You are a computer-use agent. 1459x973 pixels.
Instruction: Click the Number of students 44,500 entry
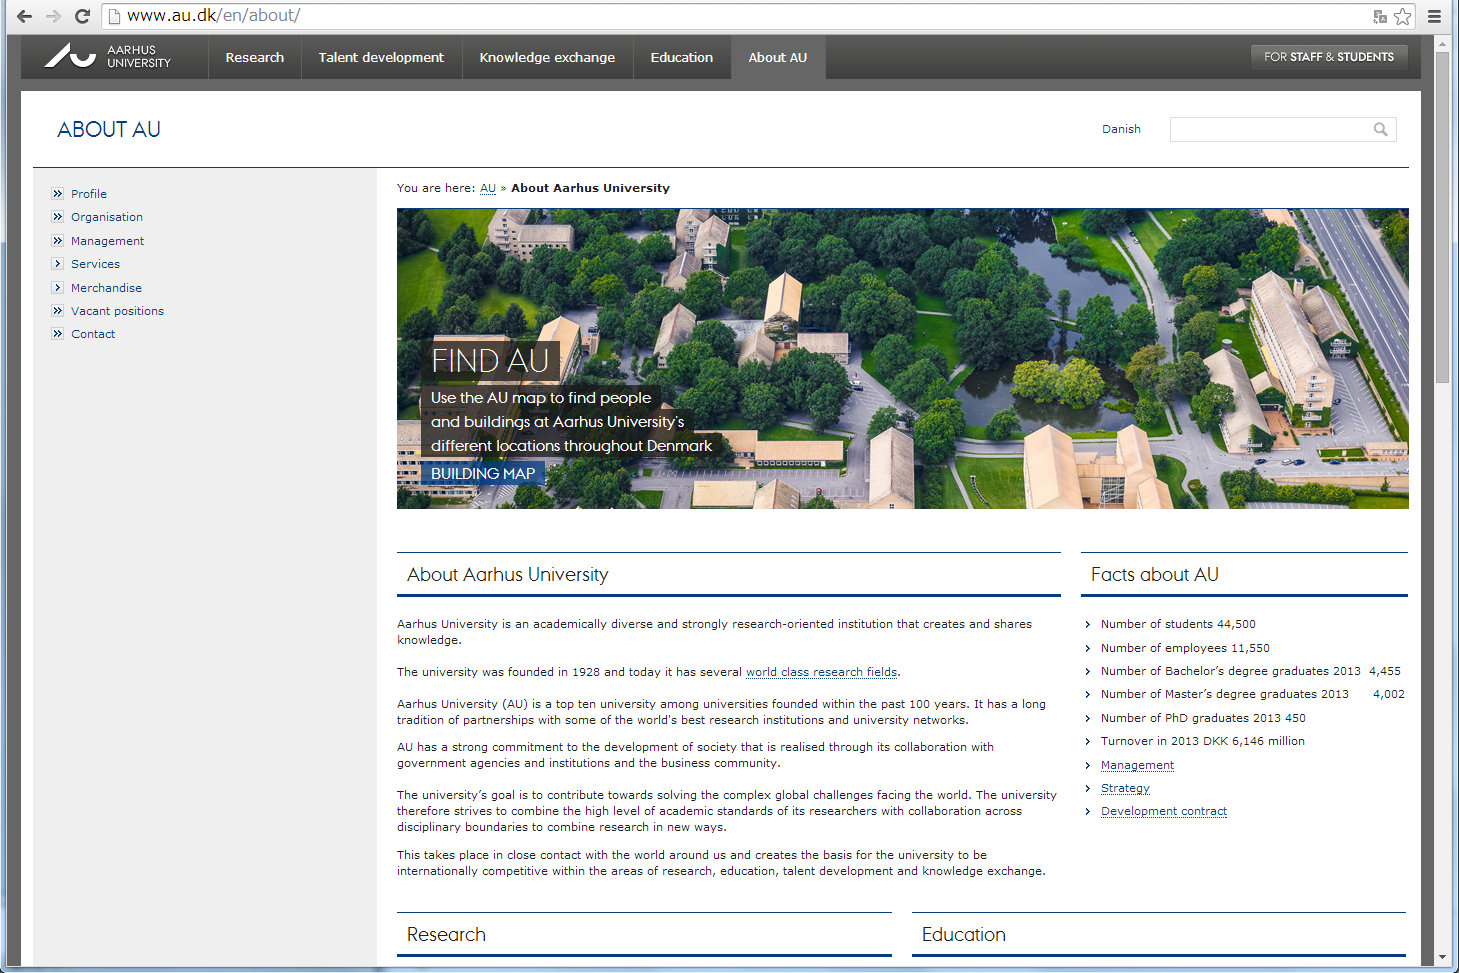click(1178, 624)
